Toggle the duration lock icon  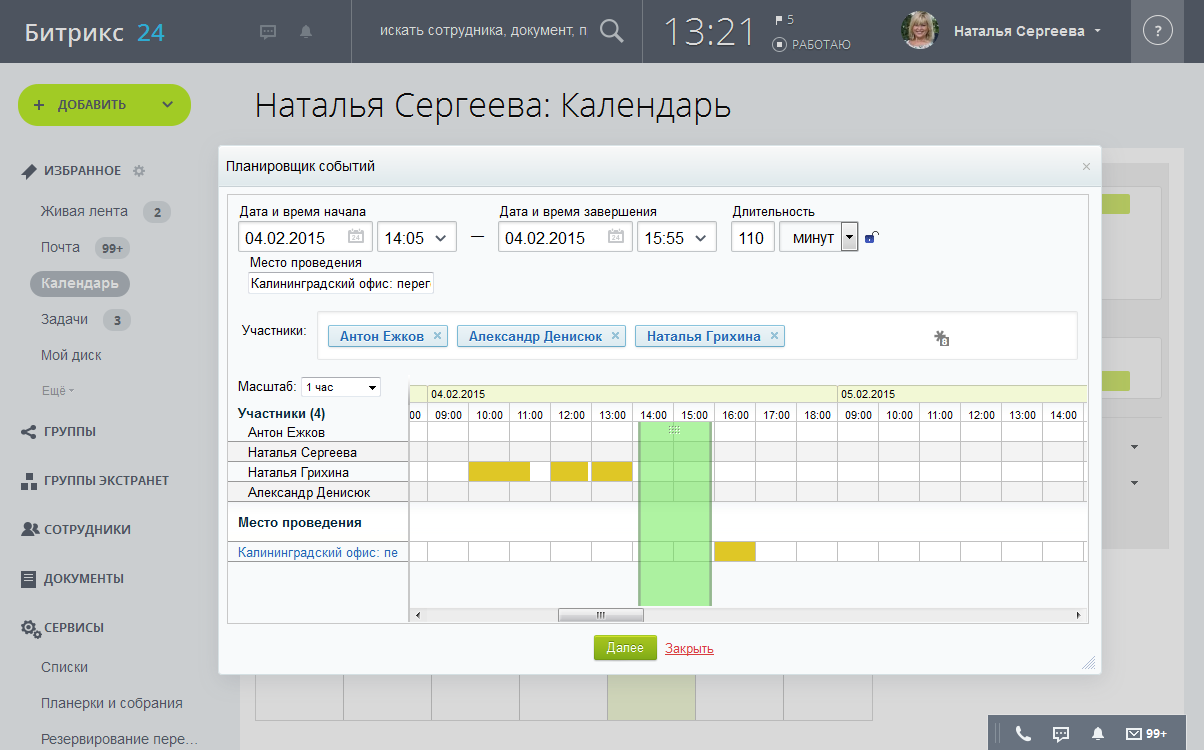871,237
